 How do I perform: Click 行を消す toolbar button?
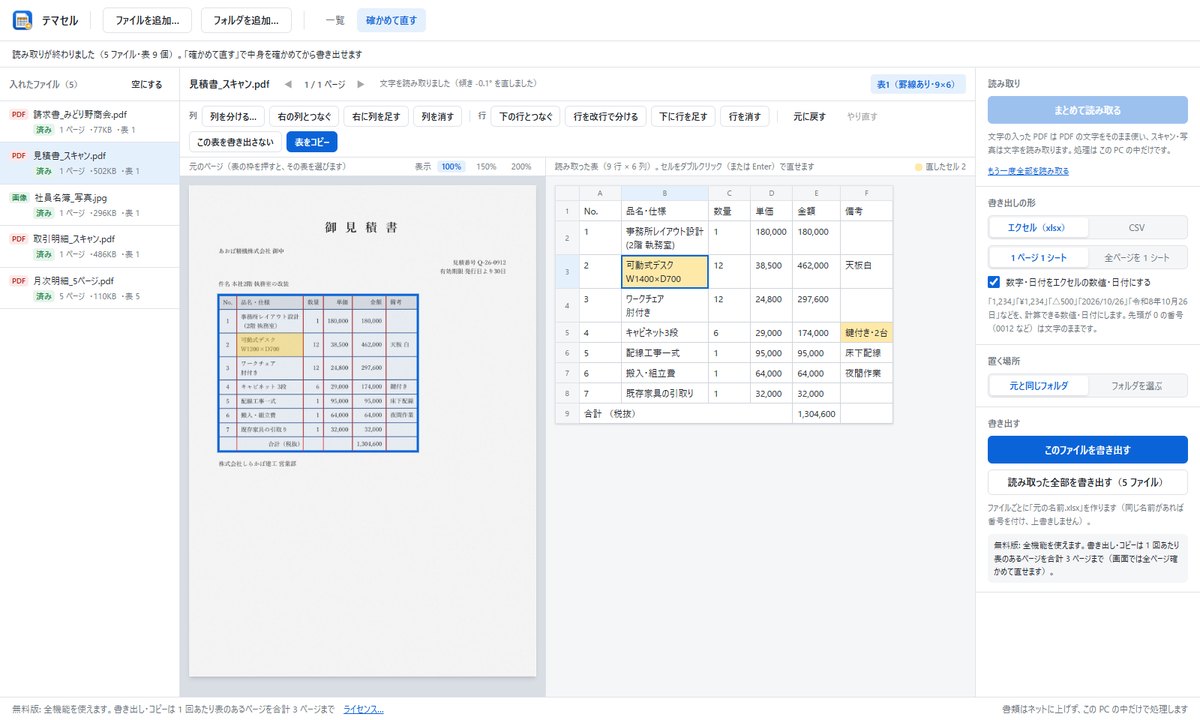745,117
